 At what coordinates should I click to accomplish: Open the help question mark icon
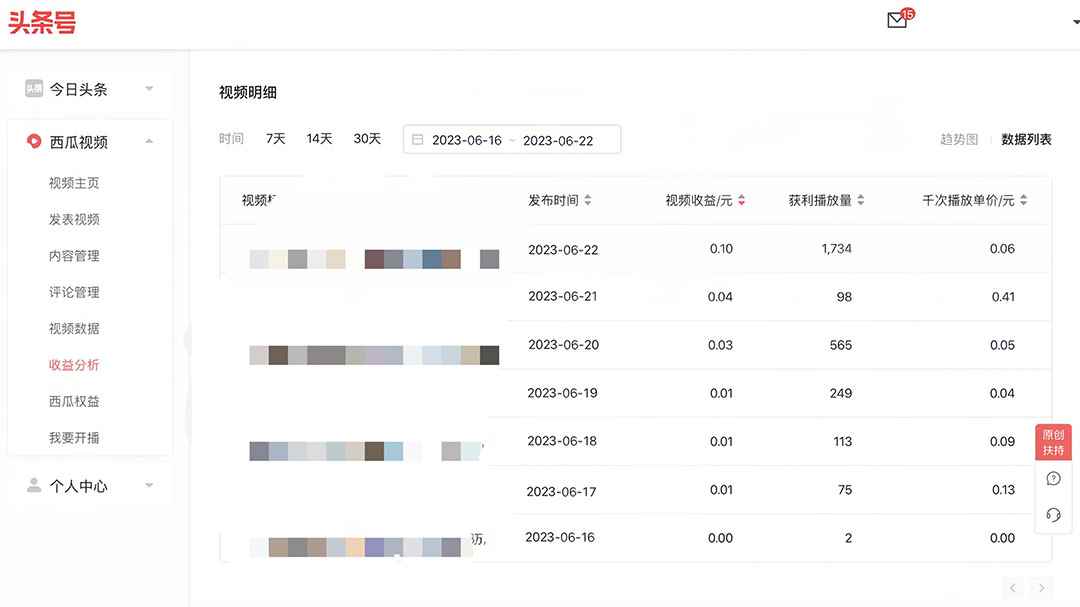(x=1053, y=478)
